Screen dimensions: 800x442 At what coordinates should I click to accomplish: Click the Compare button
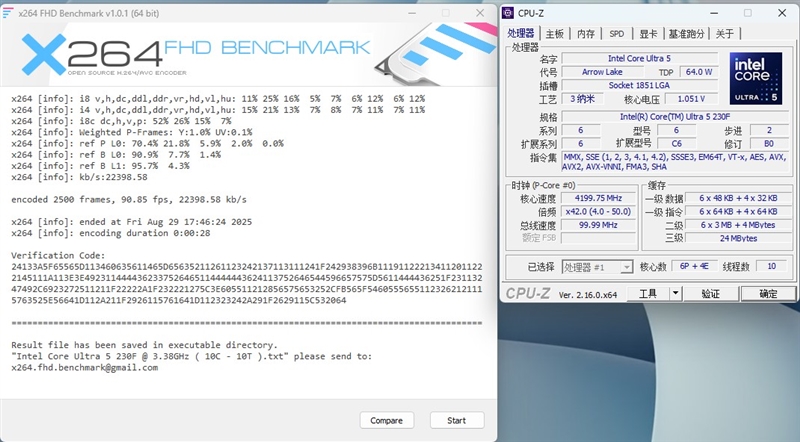pos(386,421)
